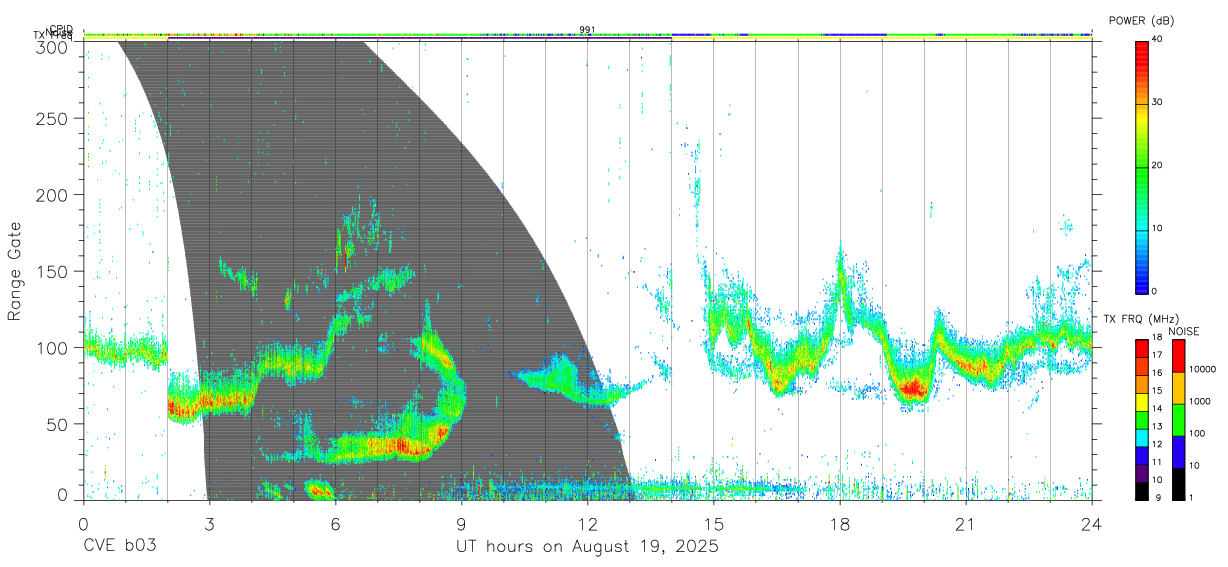1228x567 pixels.
Task: Click the blue segment of NOISE colorbar
Action: pyautogui.click(x=1178, y=452)
